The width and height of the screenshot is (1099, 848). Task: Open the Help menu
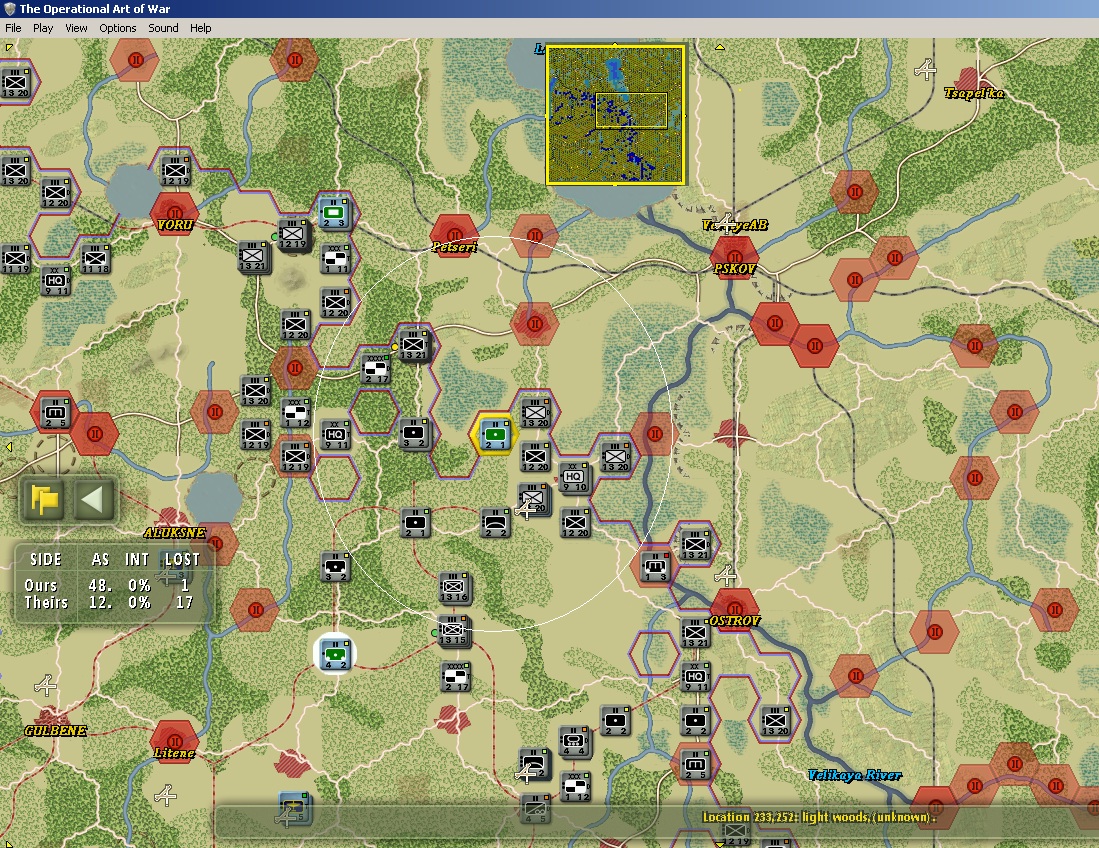[x=200, y=28]
